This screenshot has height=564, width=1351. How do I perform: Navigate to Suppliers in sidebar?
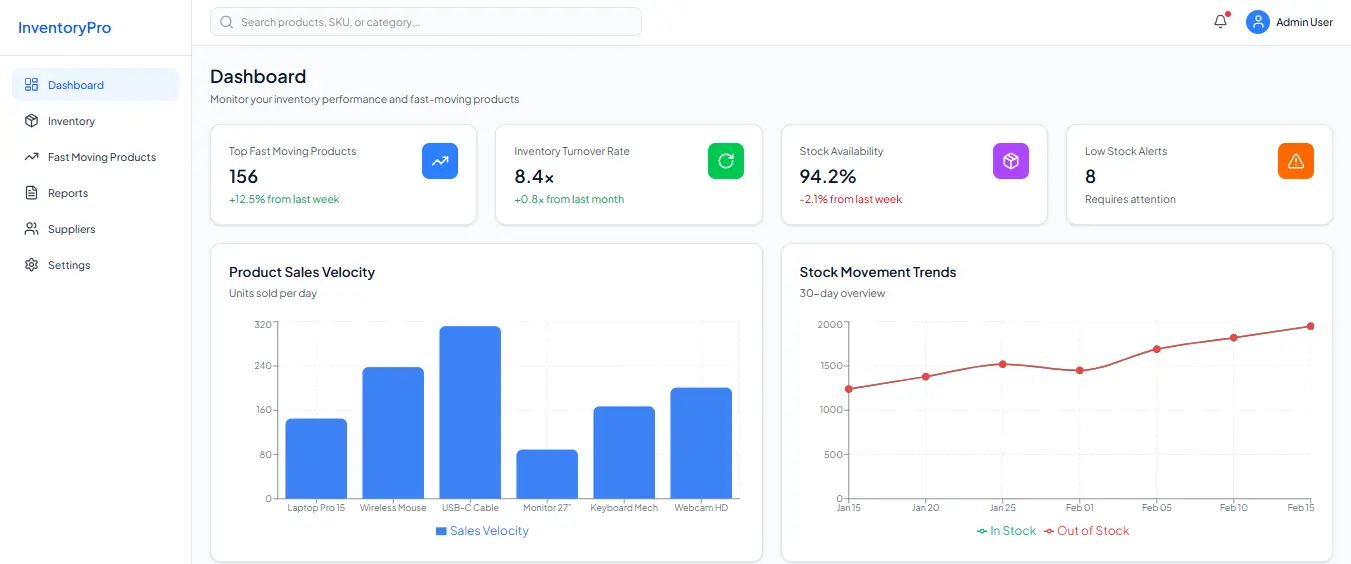[x=71, y=229]
